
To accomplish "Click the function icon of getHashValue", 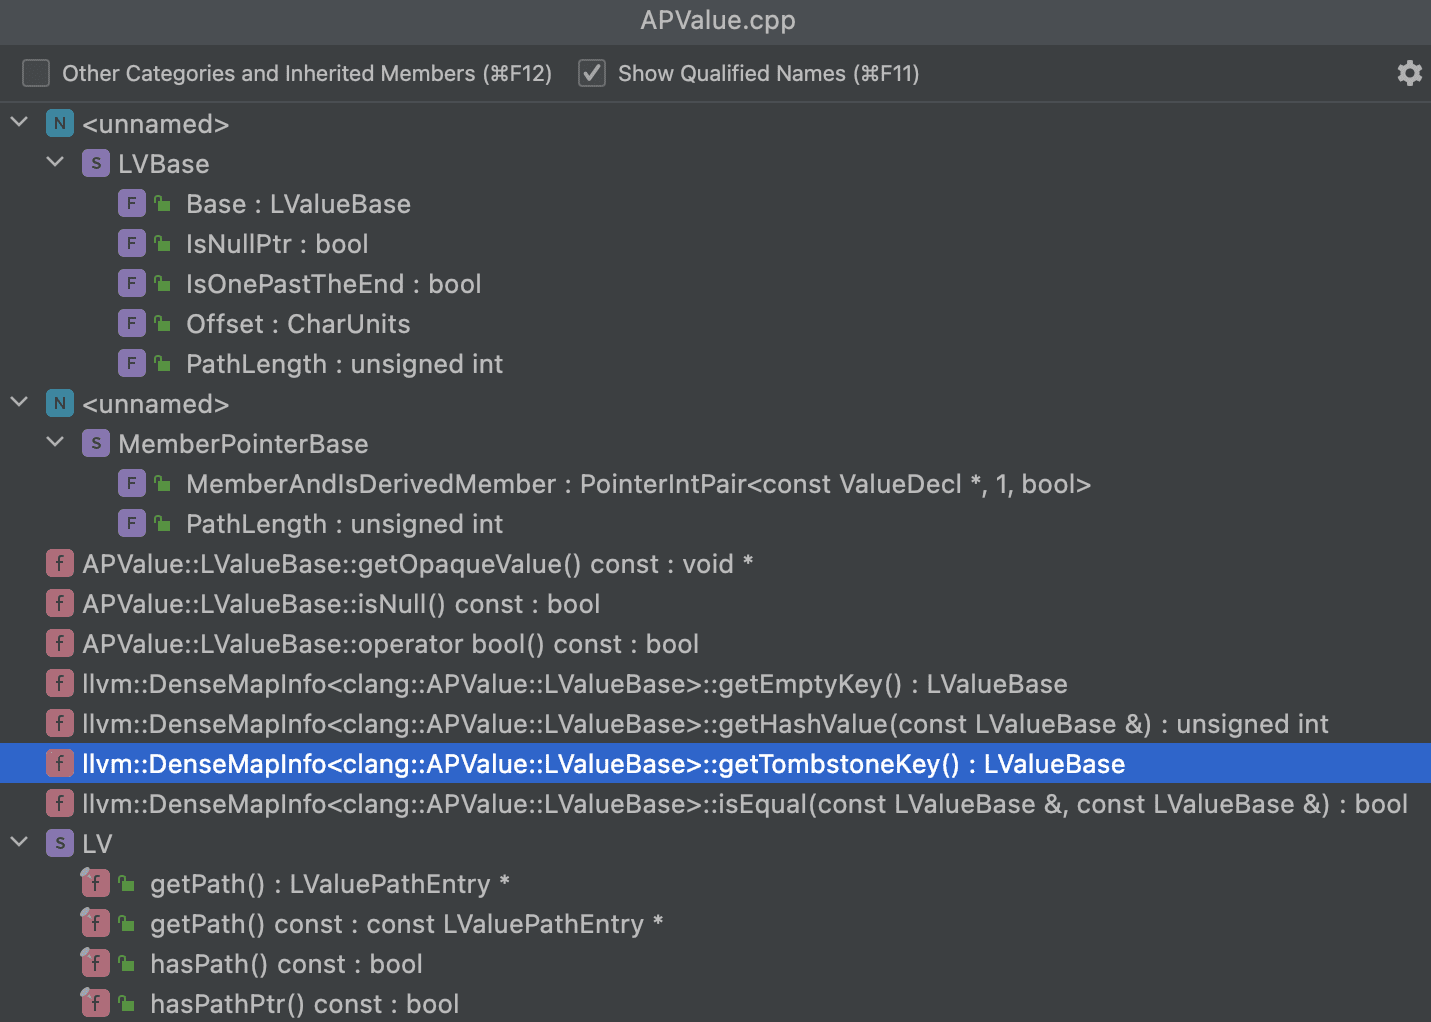I will [60, 723].
